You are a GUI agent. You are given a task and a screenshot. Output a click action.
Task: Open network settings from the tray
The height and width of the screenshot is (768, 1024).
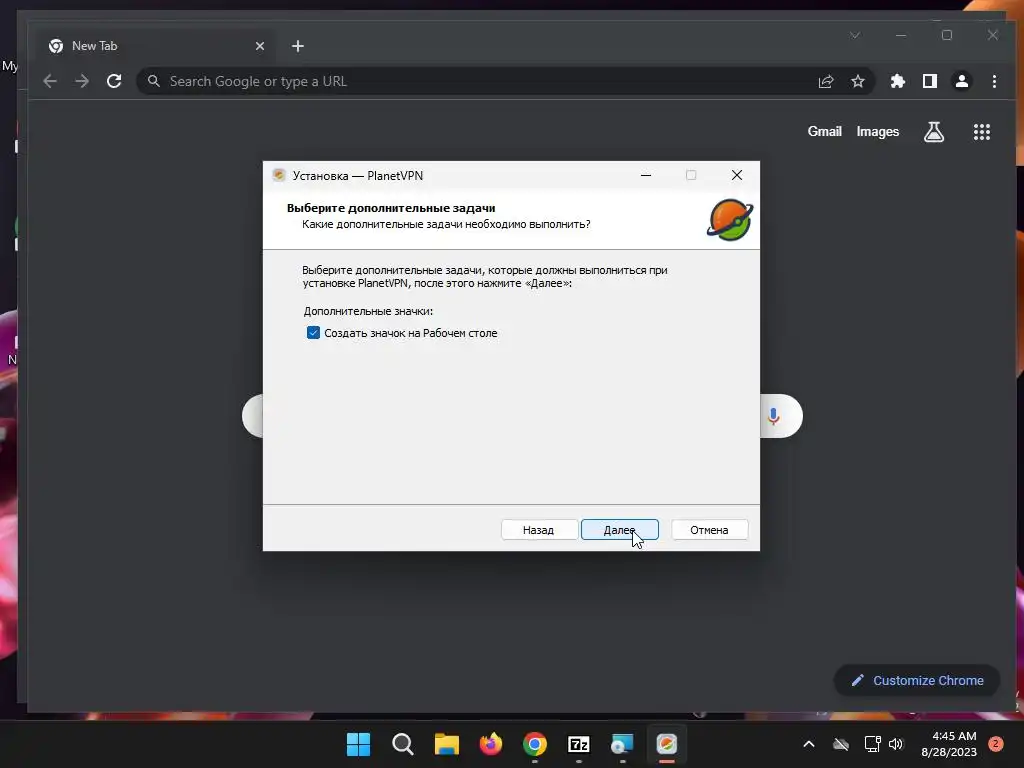872,744
